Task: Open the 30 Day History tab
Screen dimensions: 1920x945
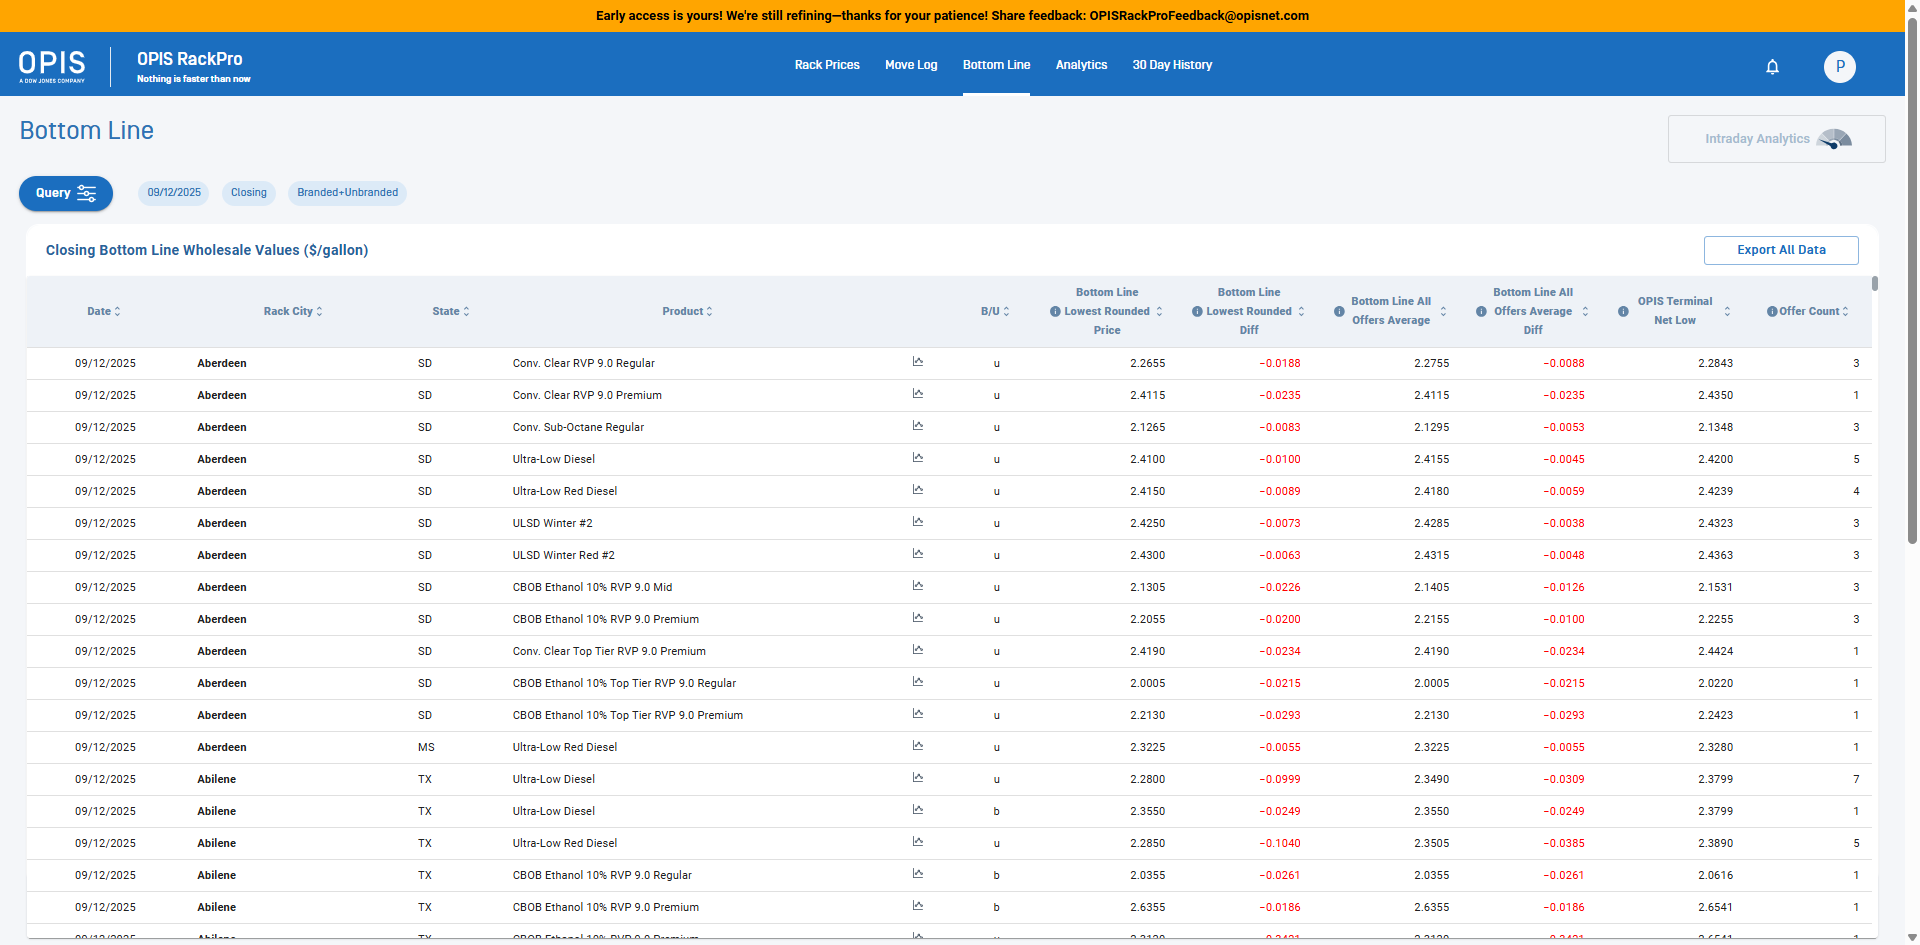Action: 1172,65
